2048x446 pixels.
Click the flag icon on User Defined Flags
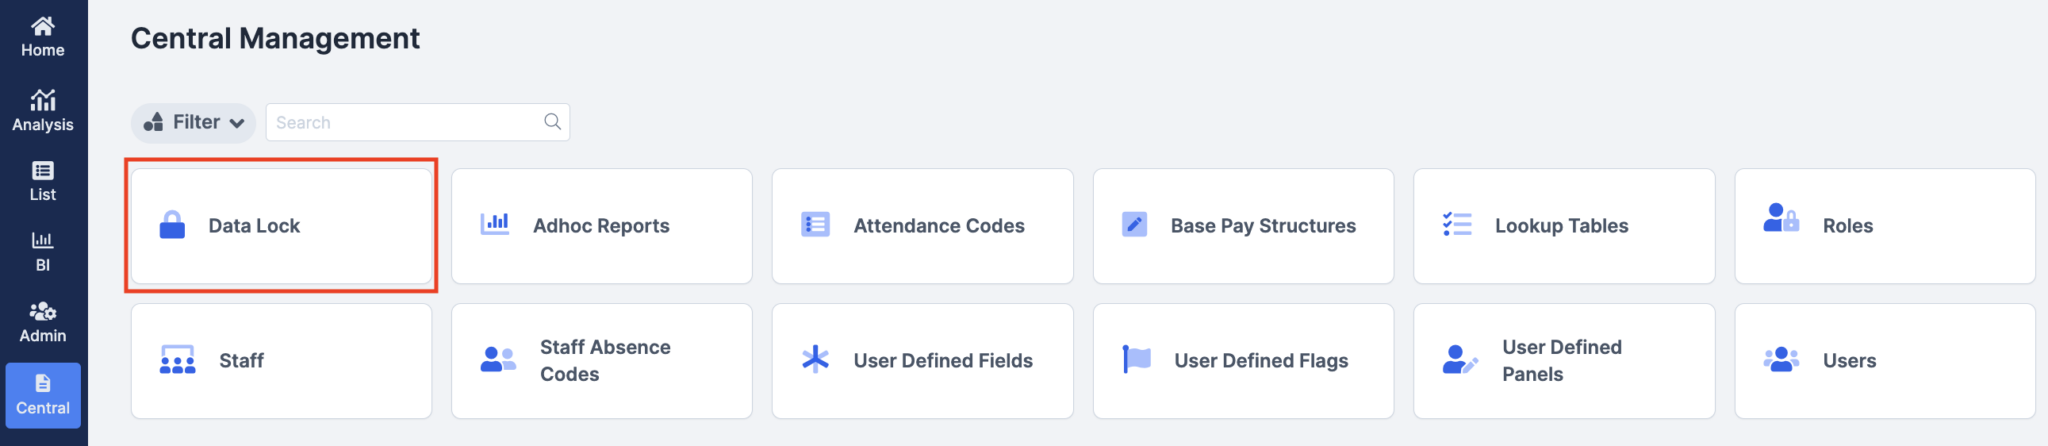click(x=1137, y=359)
